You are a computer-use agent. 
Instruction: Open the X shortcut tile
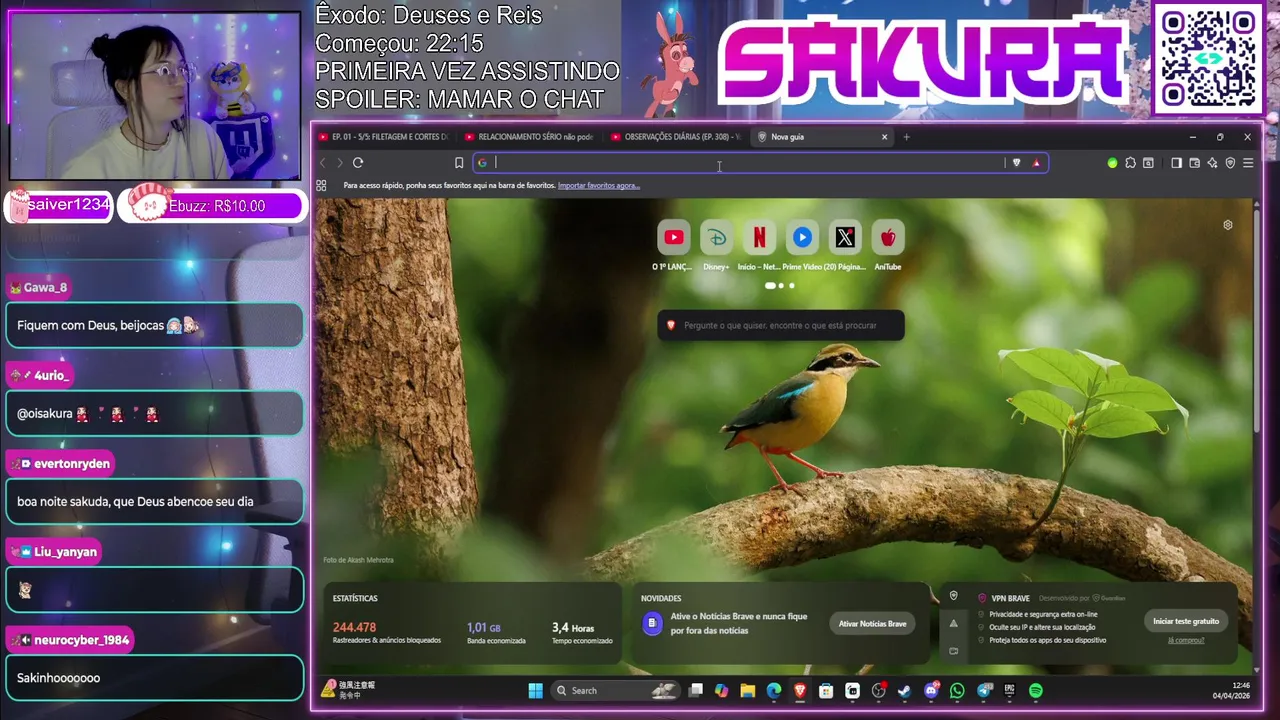click(x=845, y=237)
